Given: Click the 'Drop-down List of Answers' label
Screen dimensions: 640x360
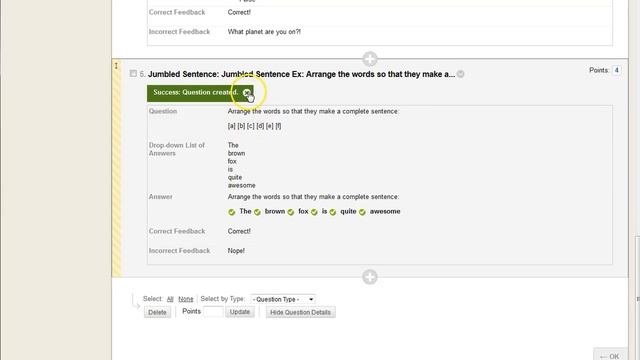Looking at the screenshot, I should point(177,149).
